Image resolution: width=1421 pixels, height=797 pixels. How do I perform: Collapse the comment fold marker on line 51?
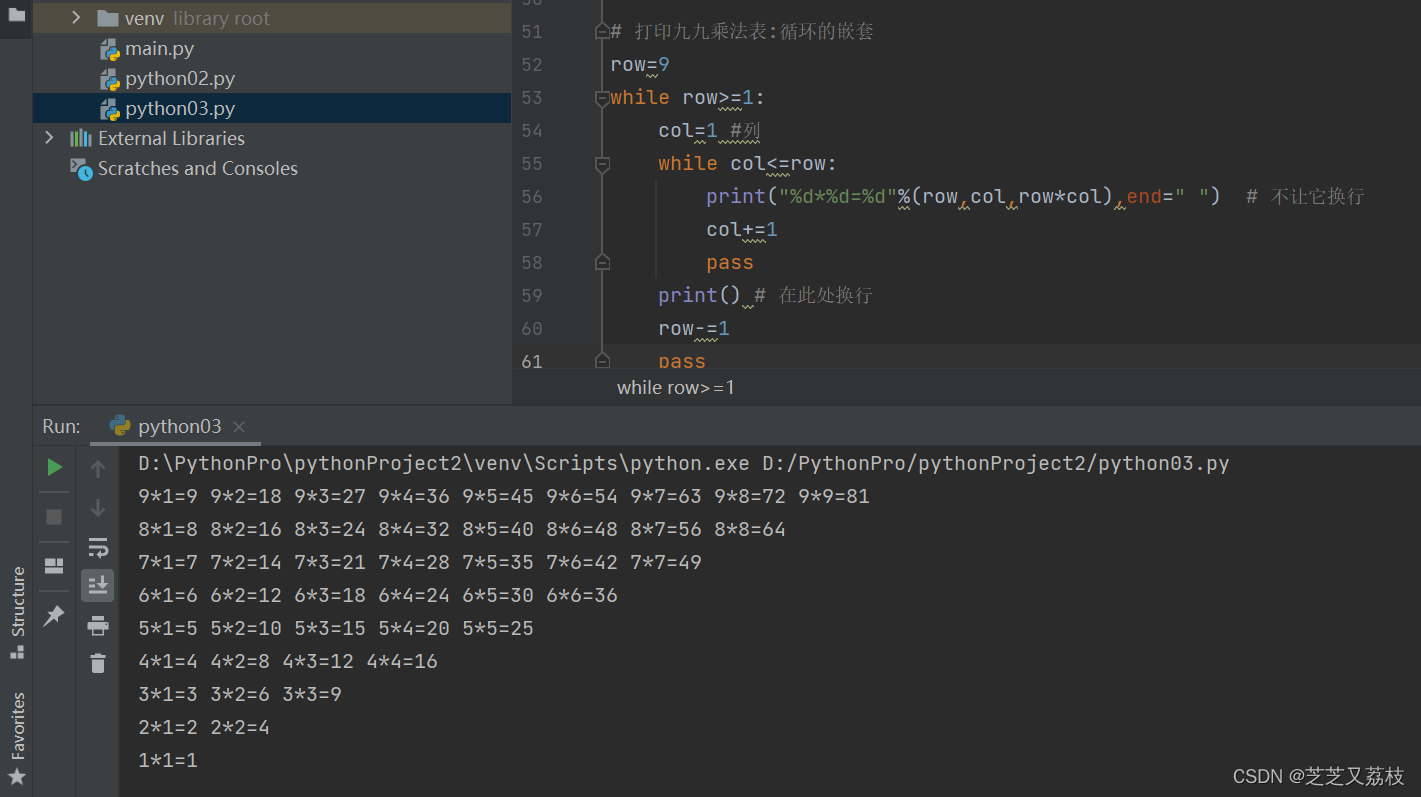pos(602,32)
